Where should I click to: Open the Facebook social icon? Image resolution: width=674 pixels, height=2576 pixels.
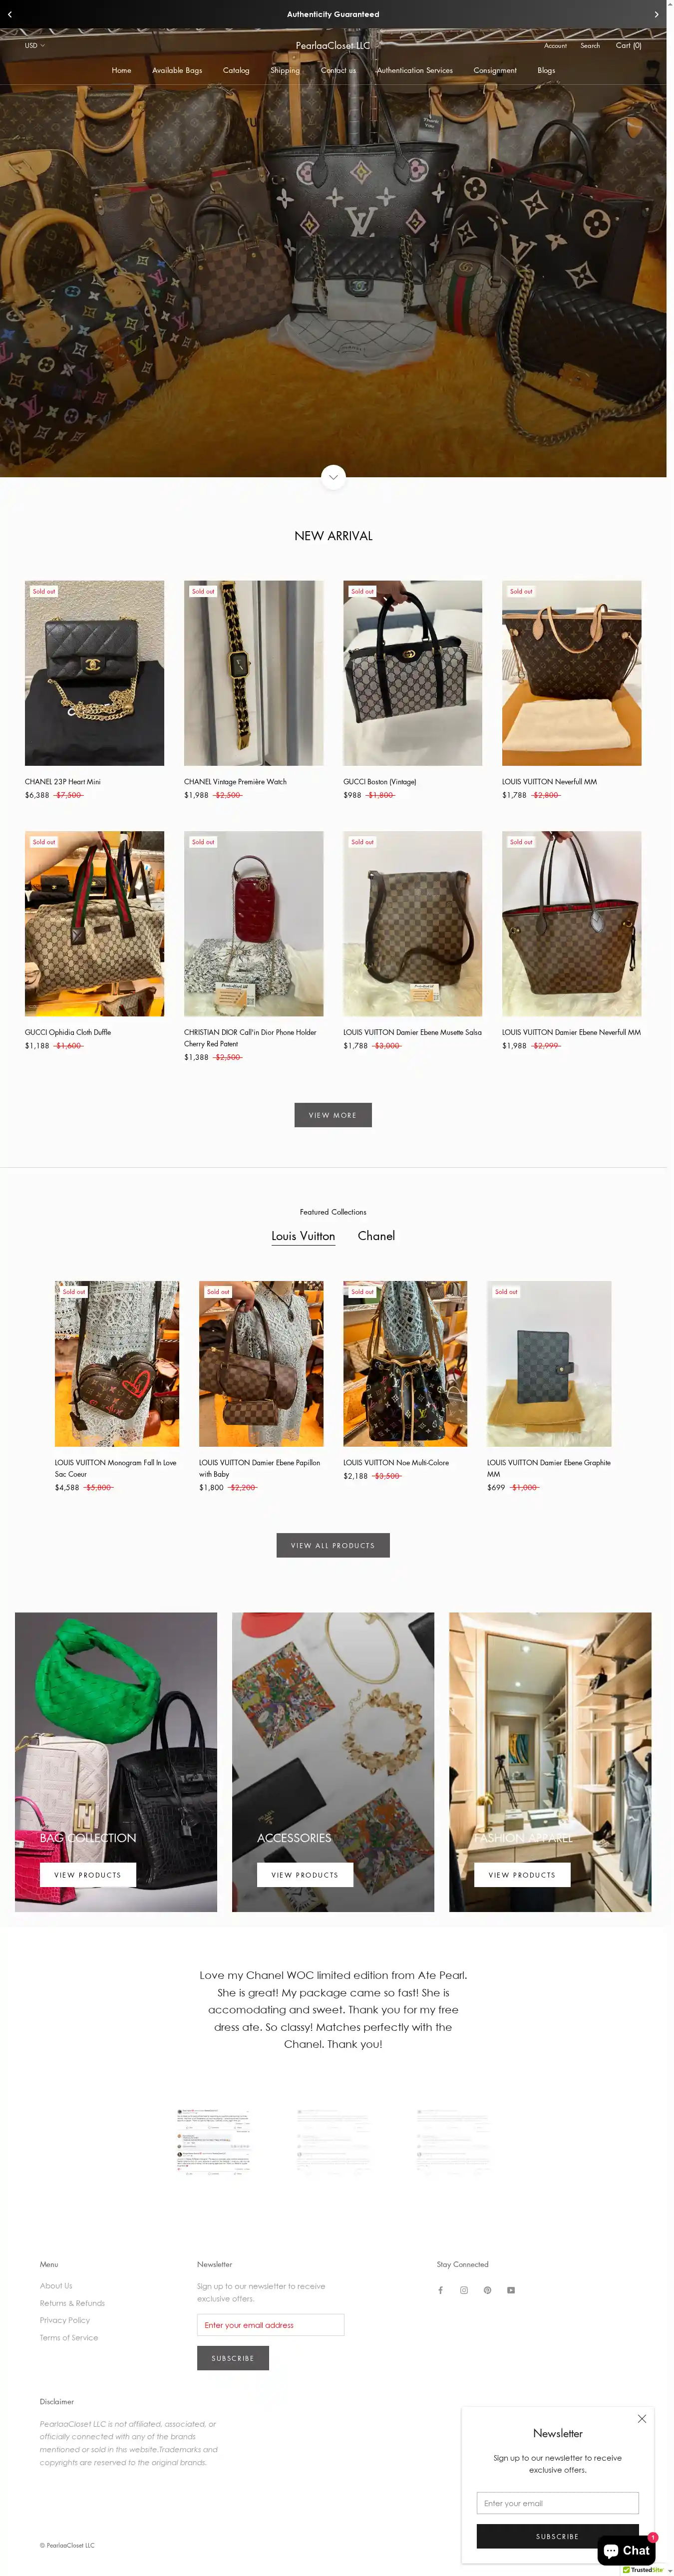[440, 2290]
